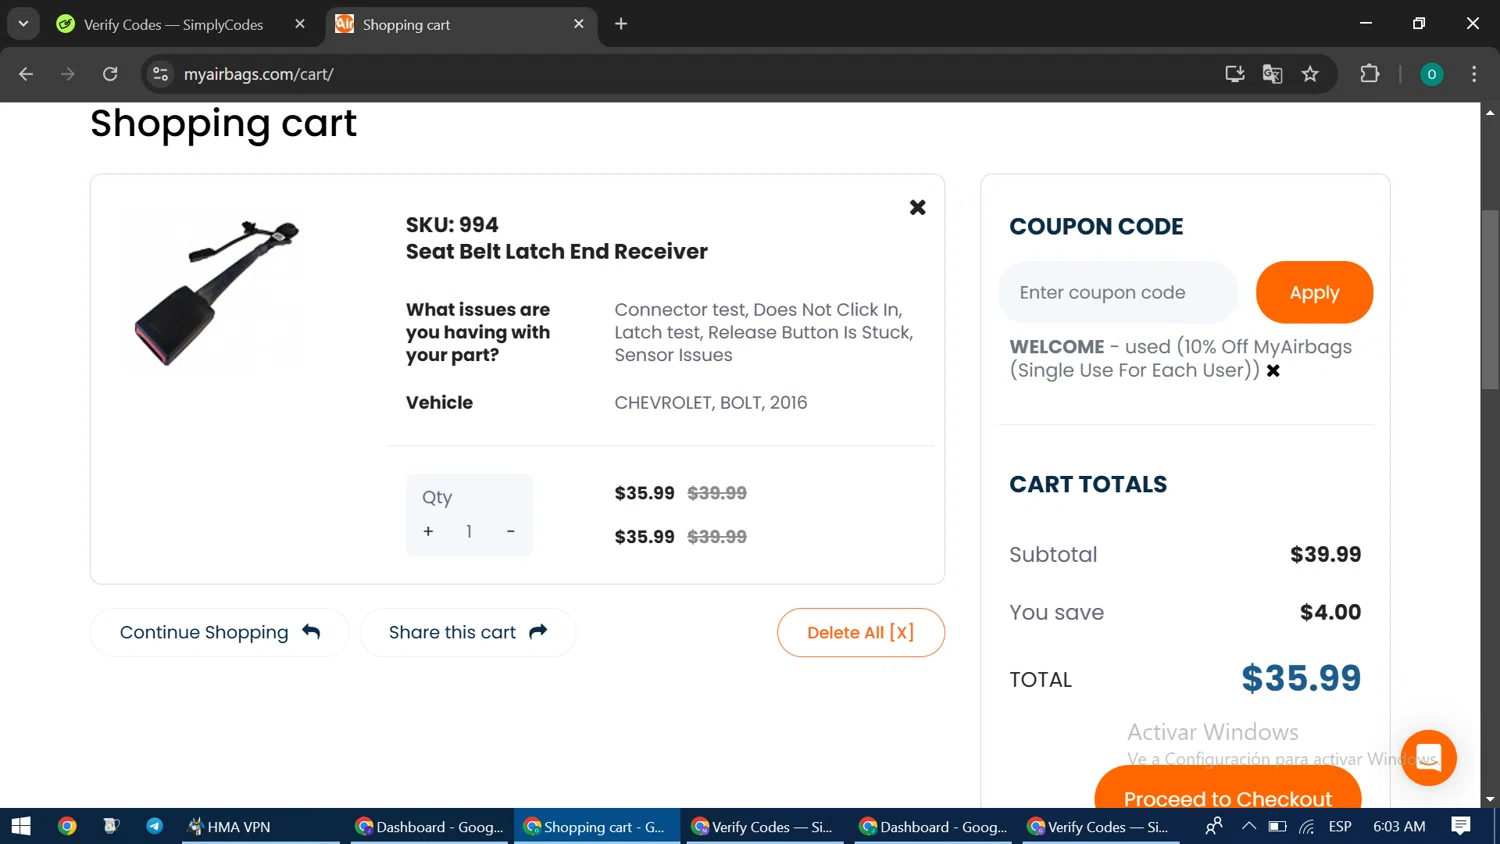1500x844 pixels.
Task: Open the Seat Belt Latch End Receiver title
Action: 556,251
